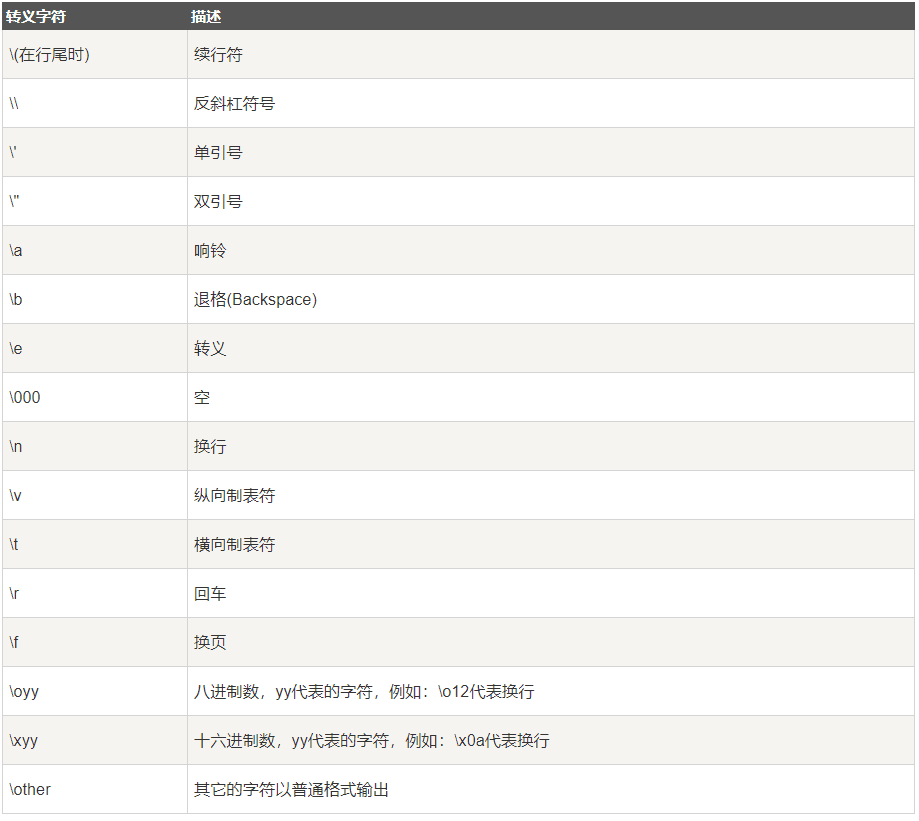
Task: Select the \v escape cell
Action: click(94, 495)
